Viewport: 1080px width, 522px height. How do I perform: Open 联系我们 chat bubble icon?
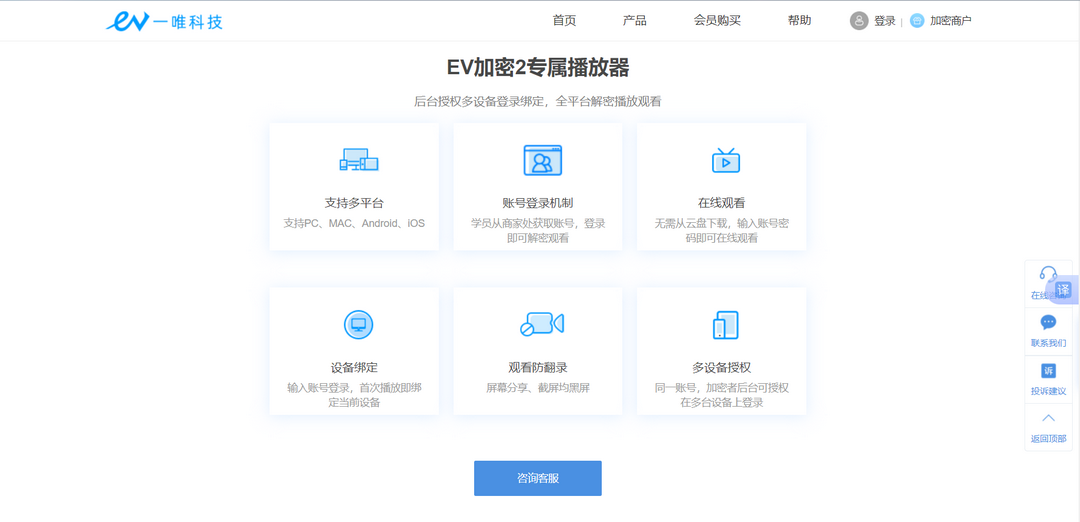(1048, 322)
